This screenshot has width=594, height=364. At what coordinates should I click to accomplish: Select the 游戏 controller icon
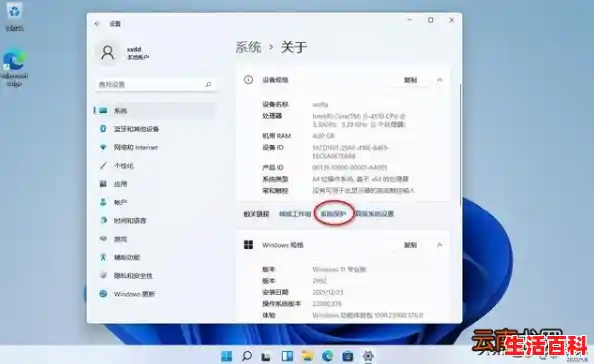click(103, 239)
